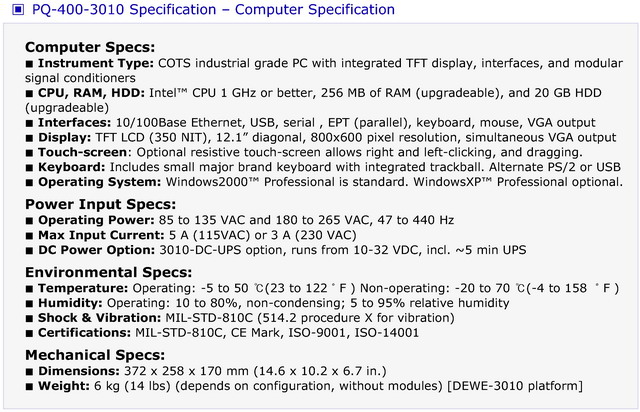Click the Shock & Vibration label
Screen dimensions: 640x412
coord(100,318)
